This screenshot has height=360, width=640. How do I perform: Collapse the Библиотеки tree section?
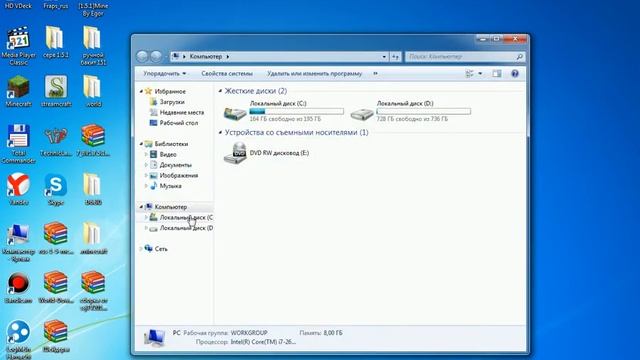(141, 144)
